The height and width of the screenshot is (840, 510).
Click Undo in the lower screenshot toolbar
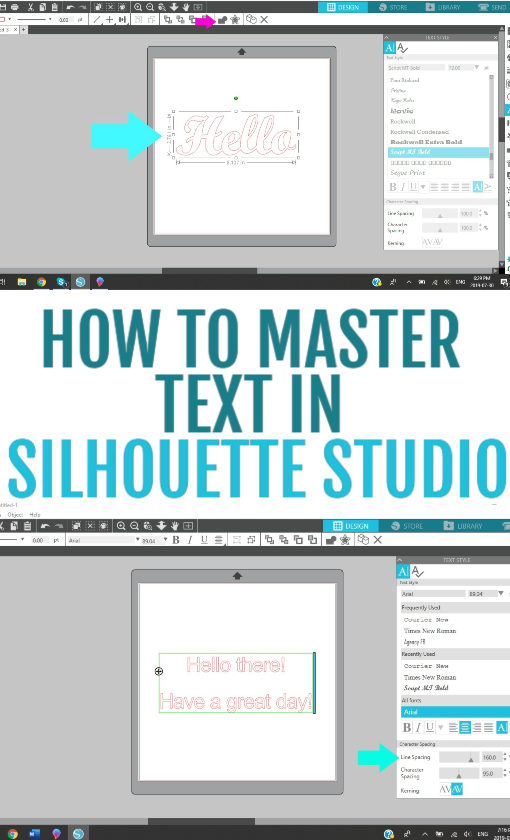(45, 526)
